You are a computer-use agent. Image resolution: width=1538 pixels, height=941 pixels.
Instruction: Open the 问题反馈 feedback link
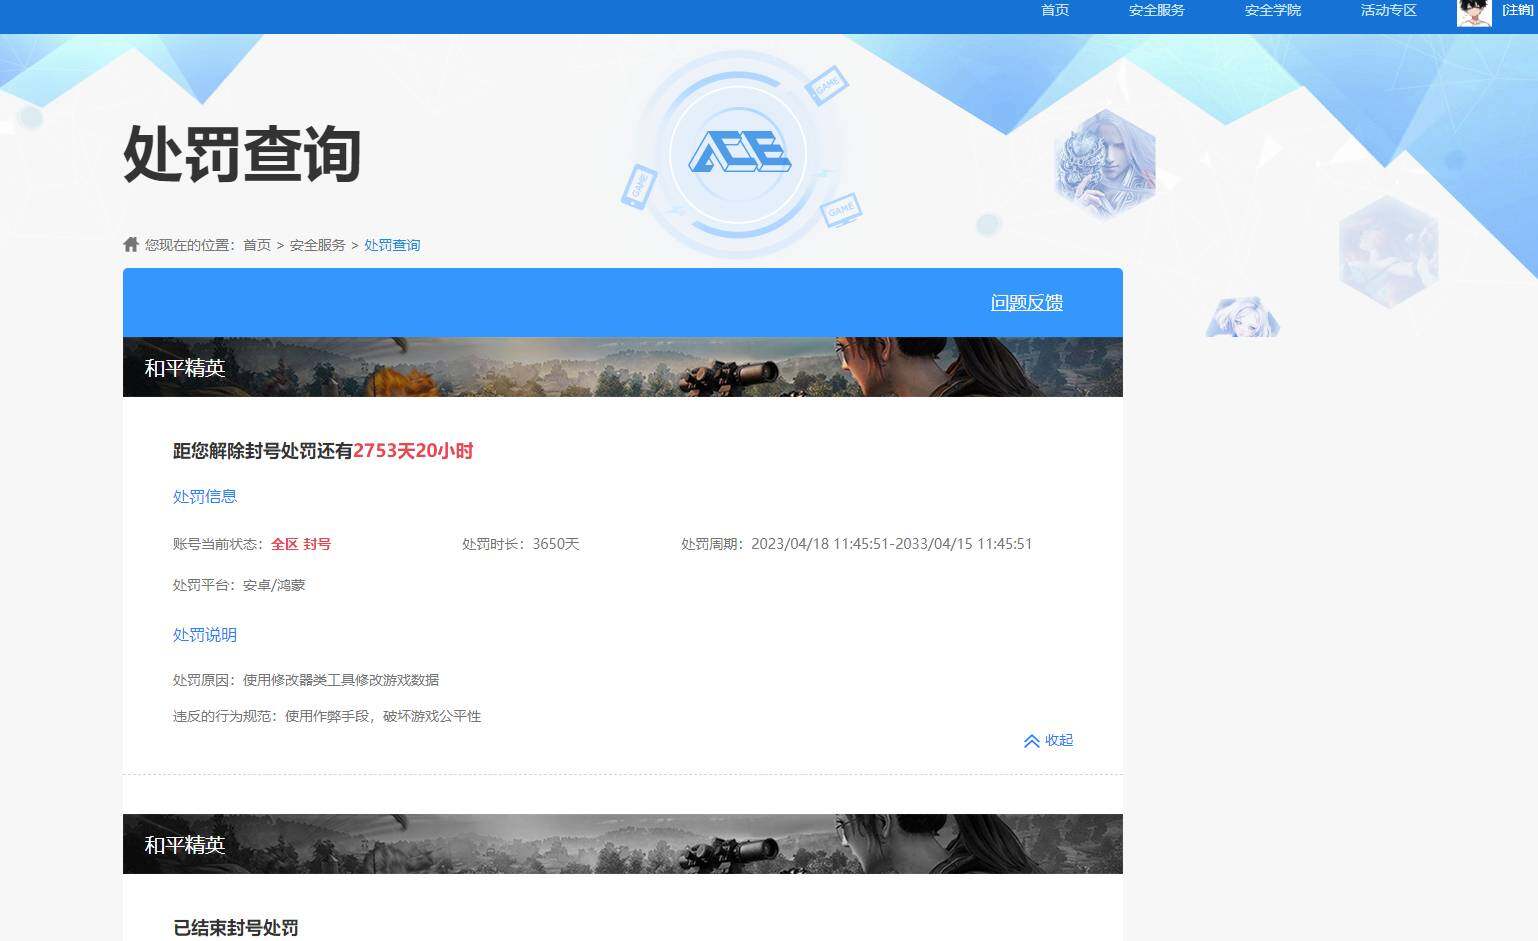1027,303
